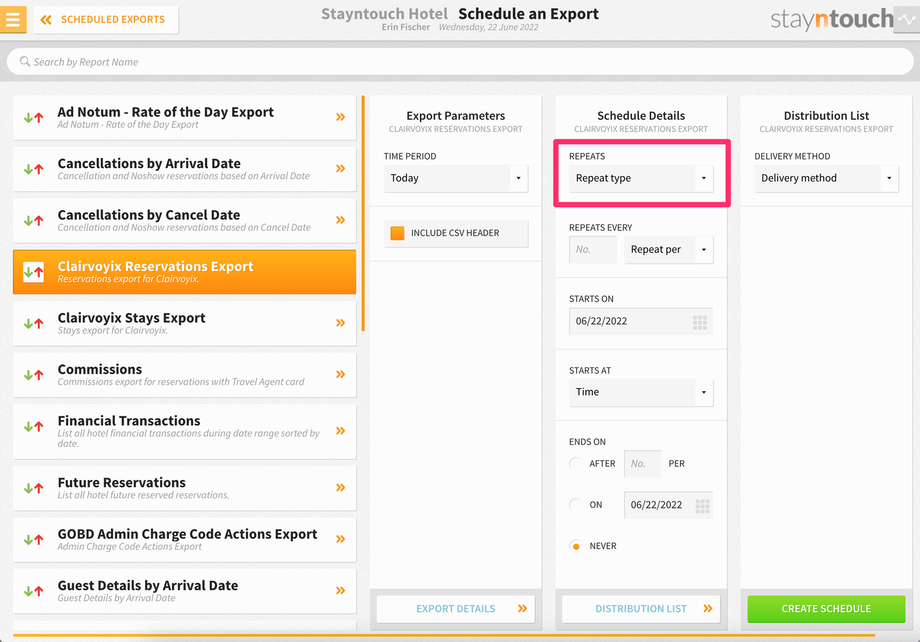Open the Starts At Time dropdown
The width and height of the screenshot is (920, 642).
641,392
